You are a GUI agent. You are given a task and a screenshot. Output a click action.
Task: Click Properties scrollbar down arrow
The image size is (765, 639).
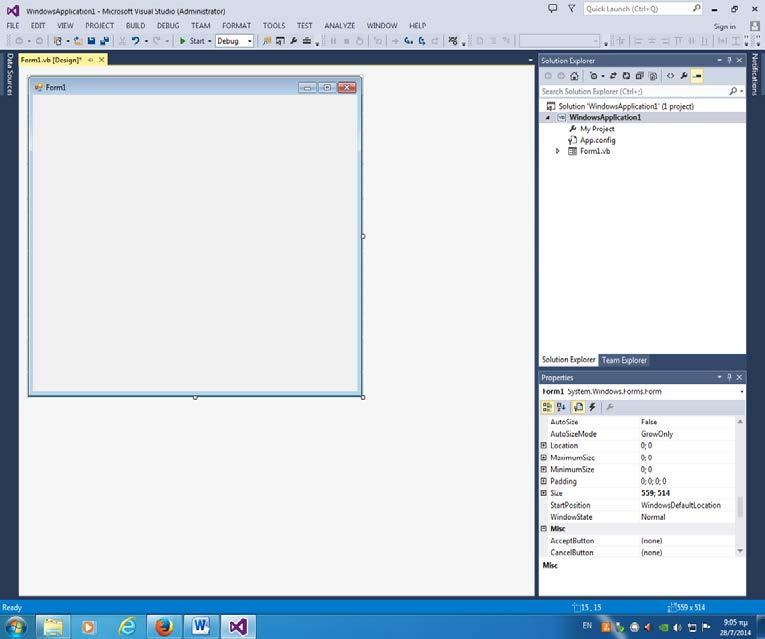tap(740, 551)
